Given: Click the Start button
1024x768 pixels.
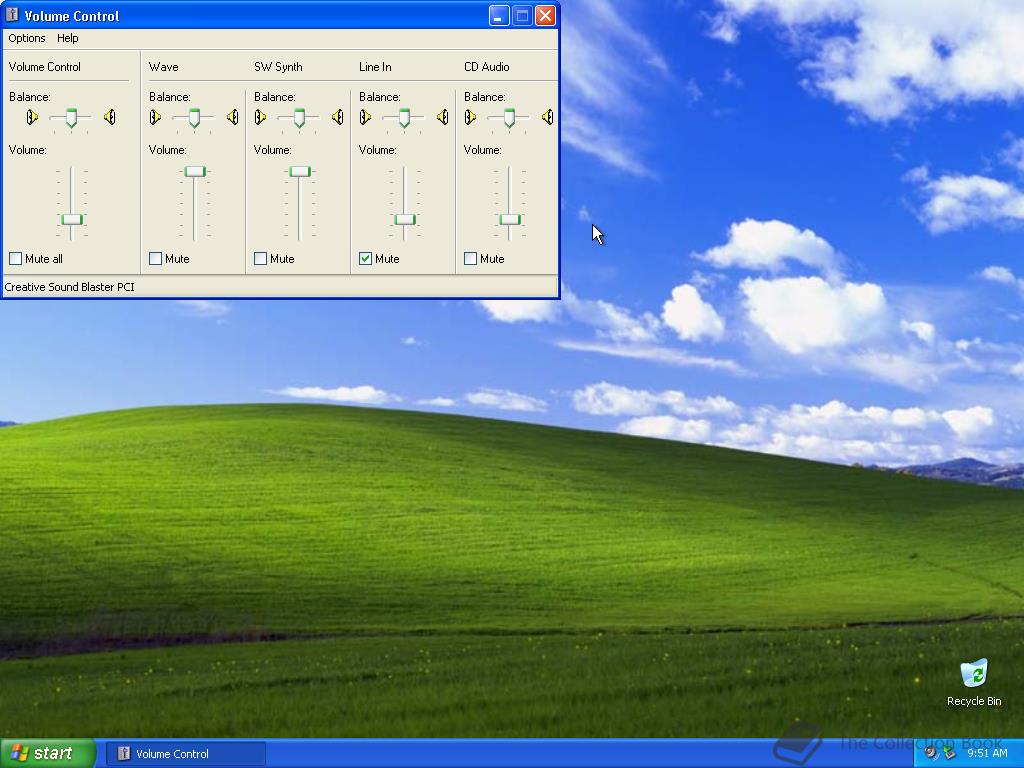Looking at the screenshot, I should 48,753.
